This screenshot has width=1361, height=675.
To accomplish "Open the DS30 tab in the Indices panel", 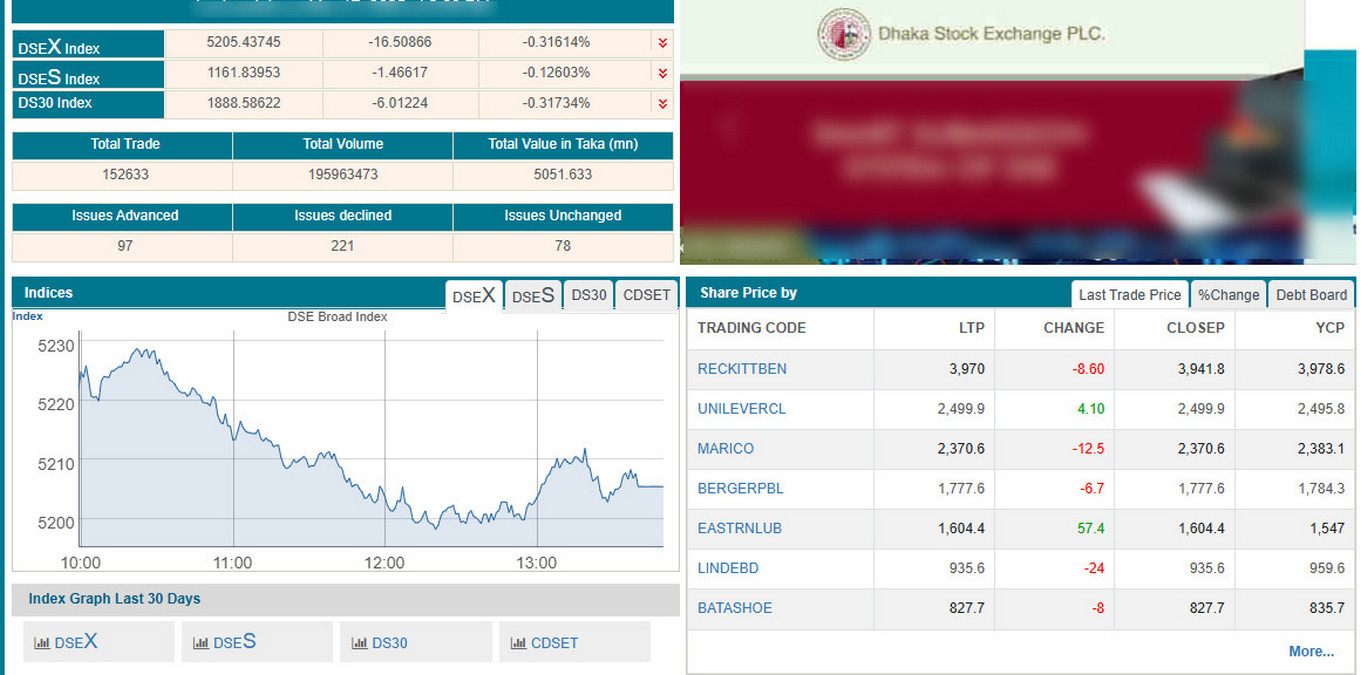I will pos(589,295).
